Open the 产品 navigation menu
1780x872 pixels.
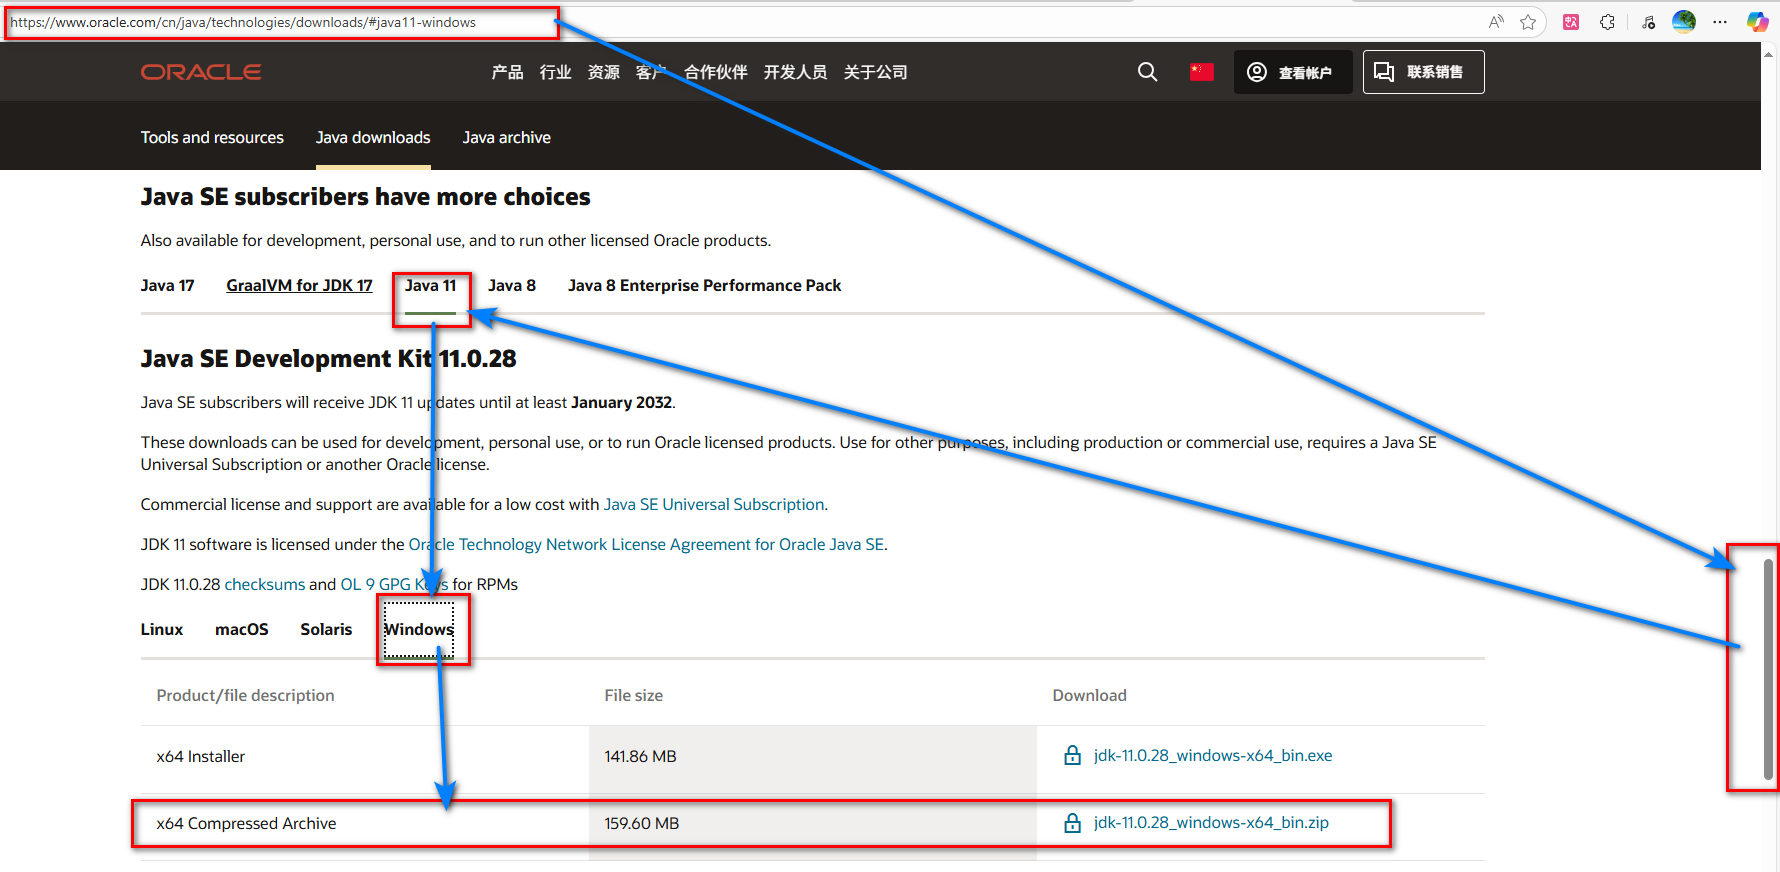coord(507,72)
